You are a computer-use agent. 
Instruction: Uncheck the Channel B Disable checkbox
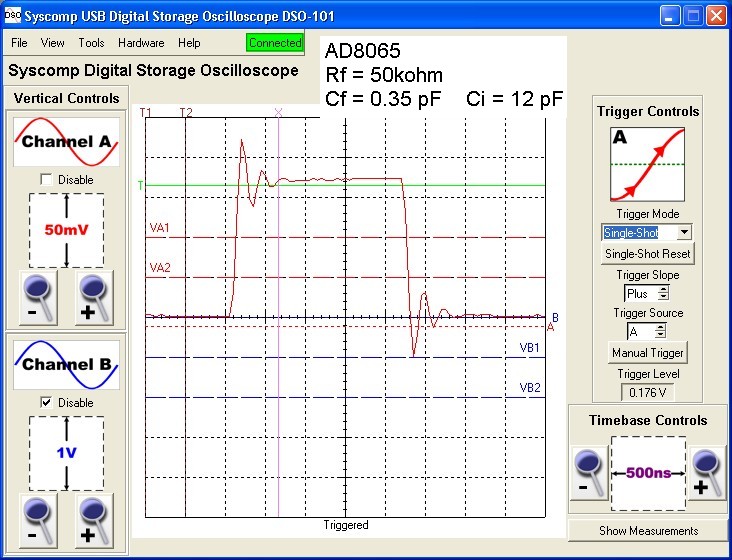click(46, 402)
